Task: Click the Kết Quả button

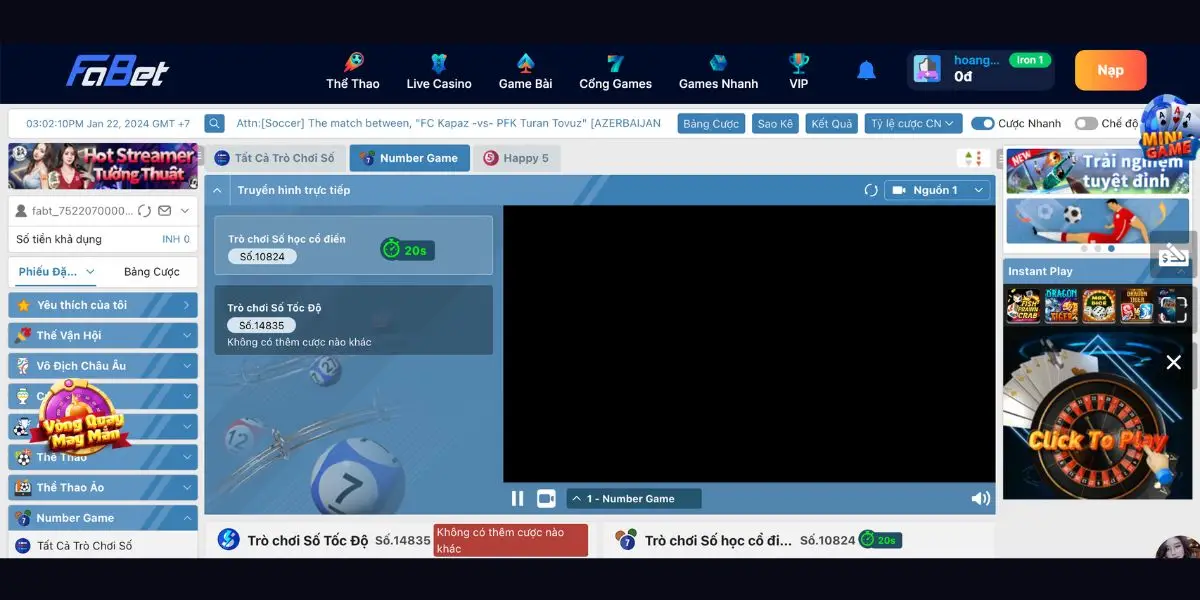Action: pyautogui.click(x=831, y=123)
